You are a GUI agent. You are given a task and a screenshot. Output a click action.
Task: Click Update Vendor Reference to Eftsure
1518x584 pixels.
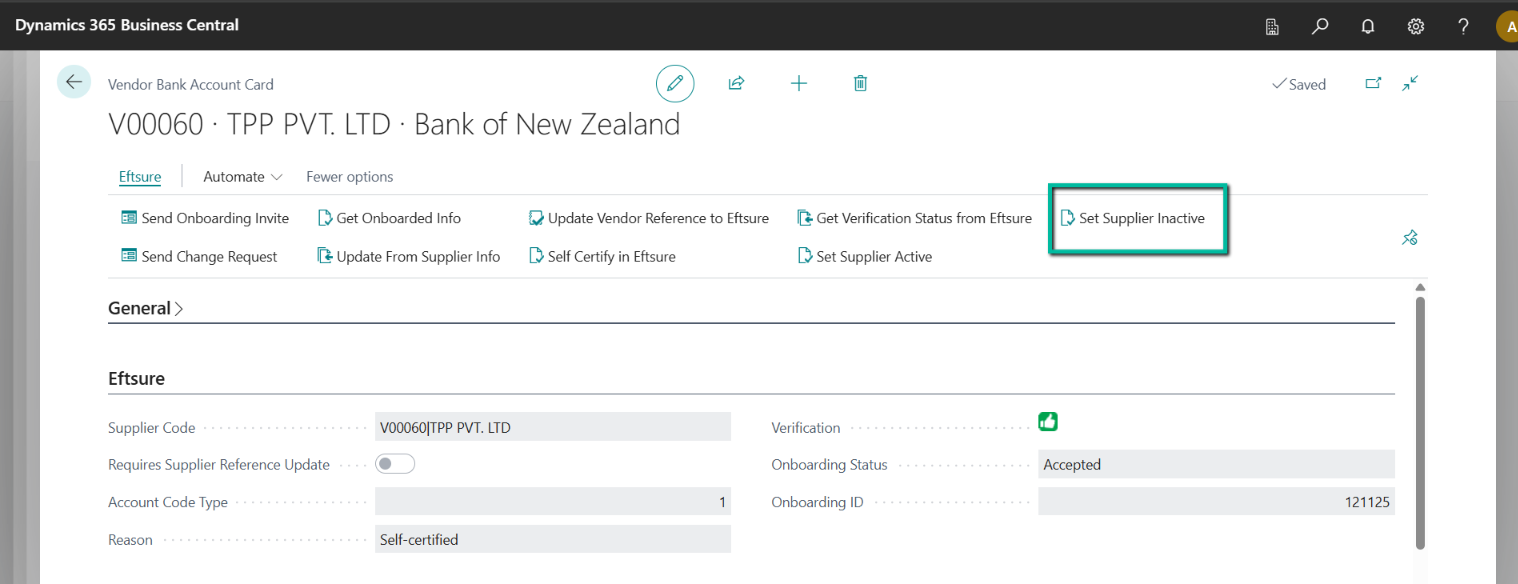(649, 218)
